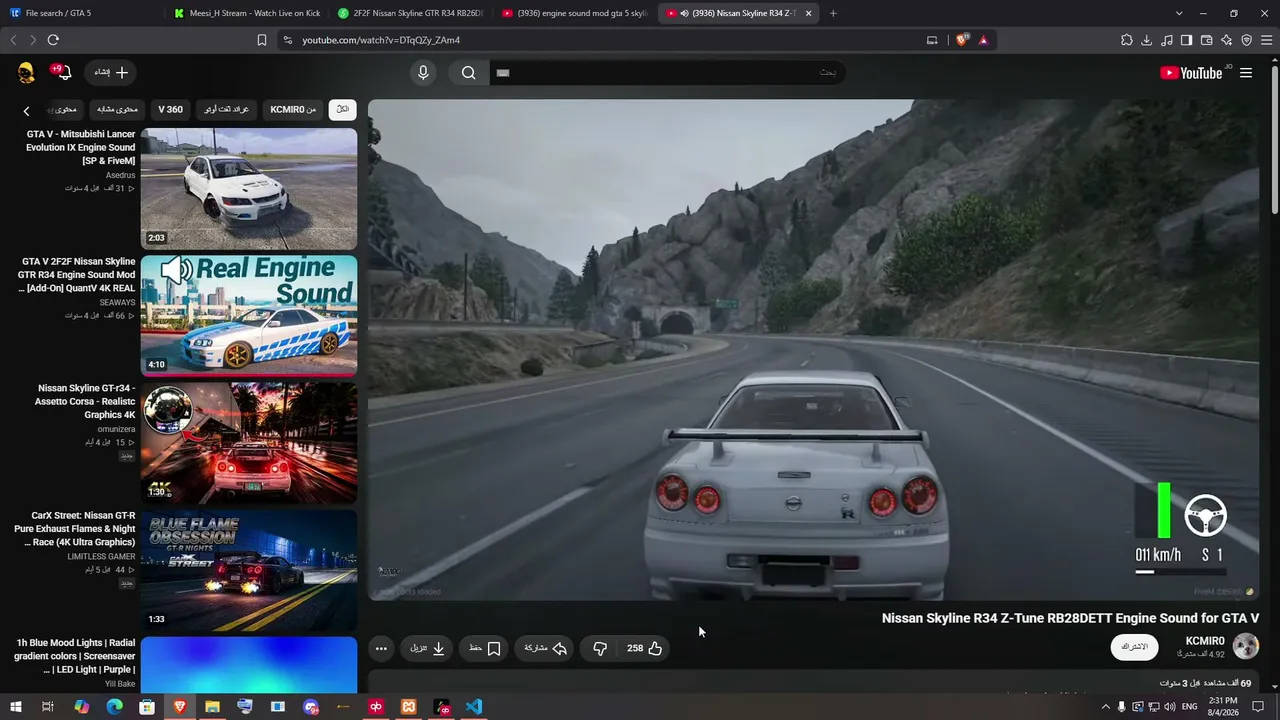
Task: Reload the page in Brave
Action: [x=53, y=40]
